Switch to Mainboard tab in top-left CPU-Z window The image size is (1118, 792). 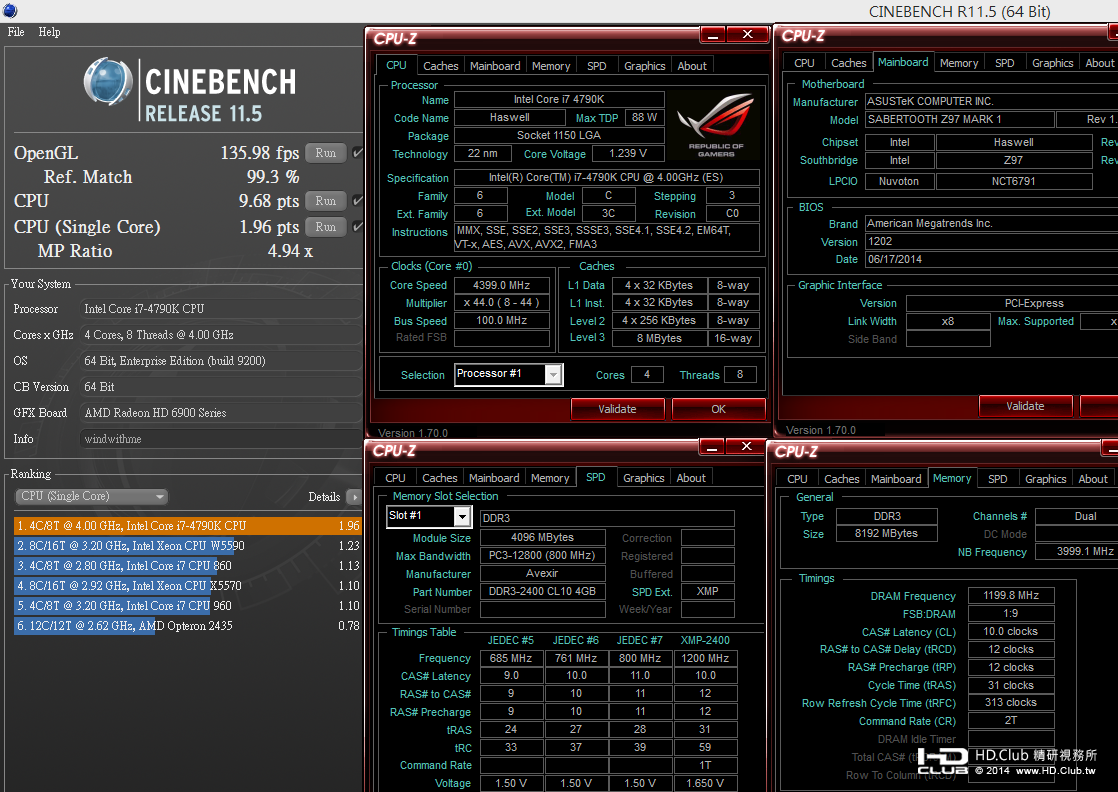click(495, 66)
